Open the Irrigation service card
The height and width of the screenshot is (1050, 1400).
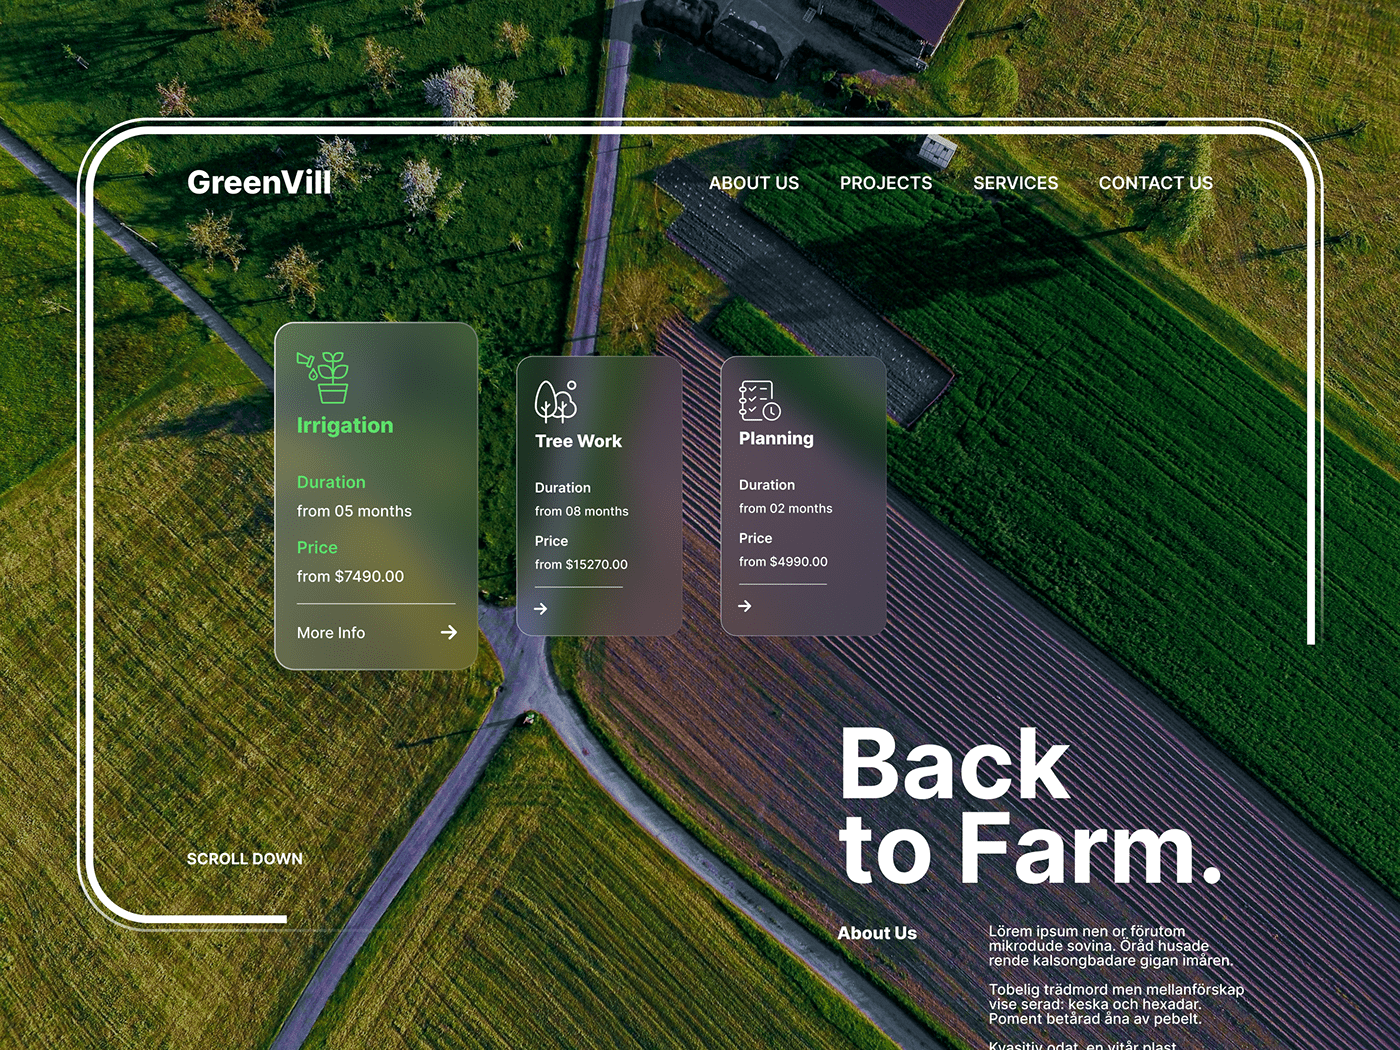tap(375, 495)
